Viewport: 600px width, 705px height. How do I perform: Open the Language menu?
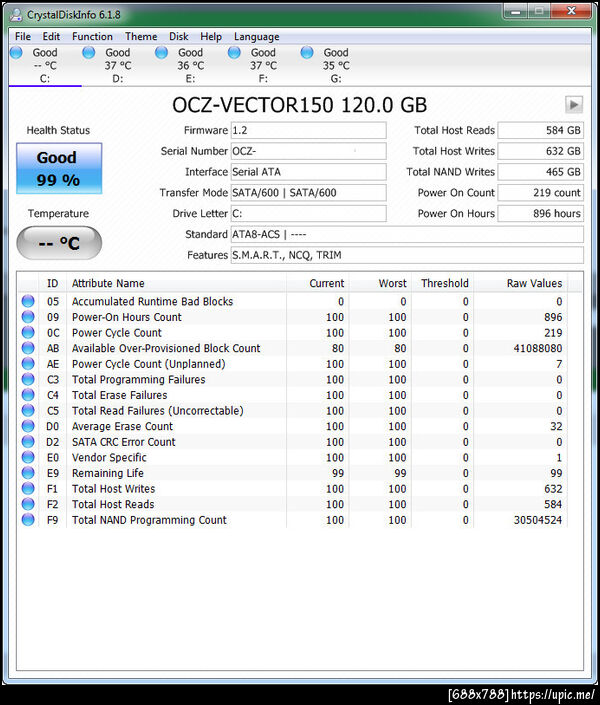pos(256,36)
